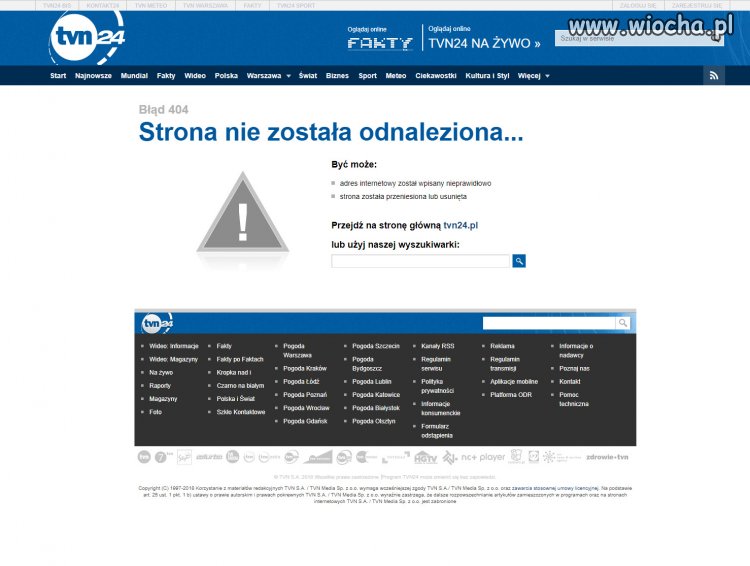750x566 pixels.
Task: Open footer link Wideo: Informacje
Action: (x=174, y=346)
